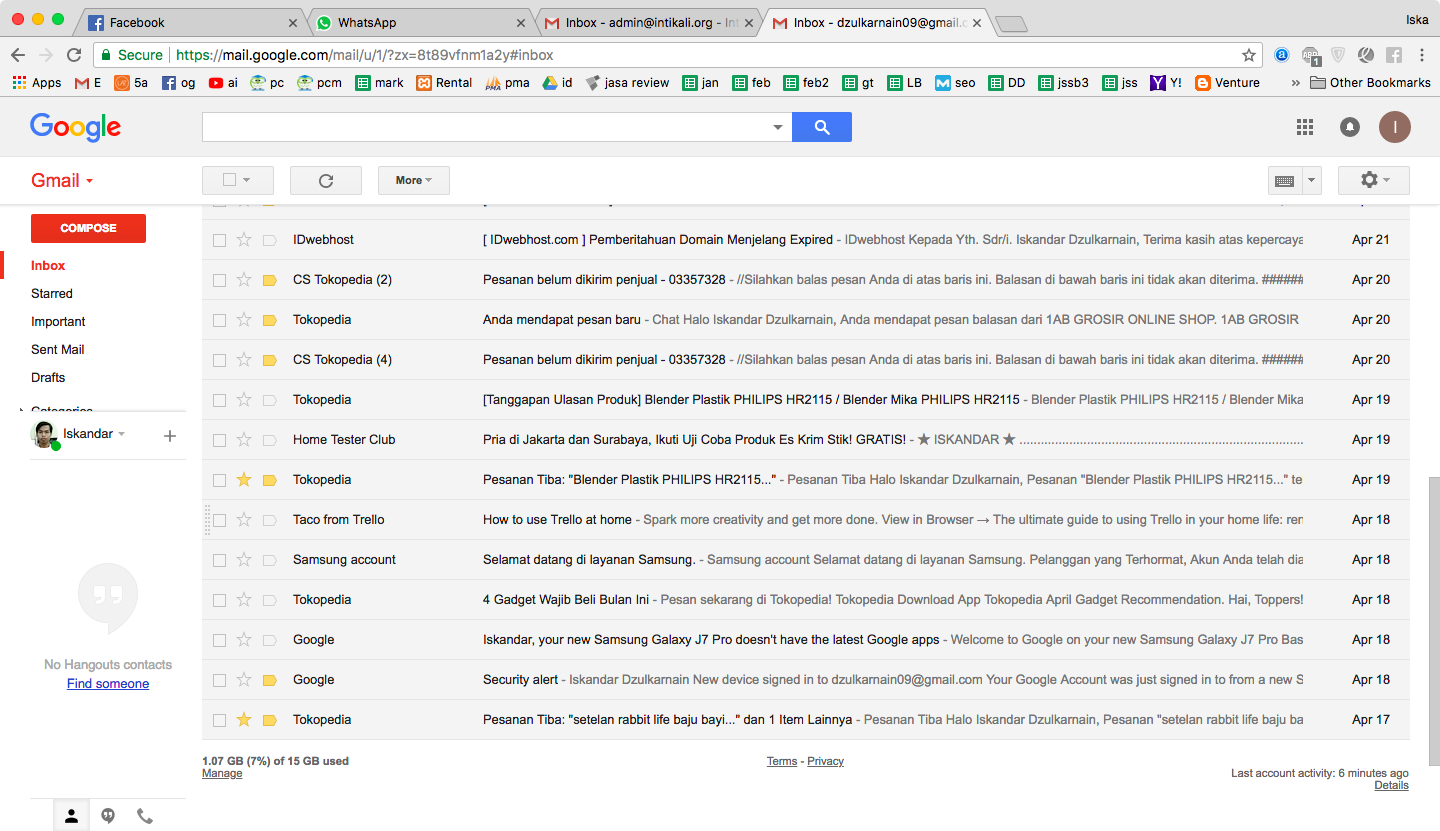The width and height of the screenshot is (1440, 831).
Task: Open the Apps bookmark shortcut
Action: tap(37, 83)
